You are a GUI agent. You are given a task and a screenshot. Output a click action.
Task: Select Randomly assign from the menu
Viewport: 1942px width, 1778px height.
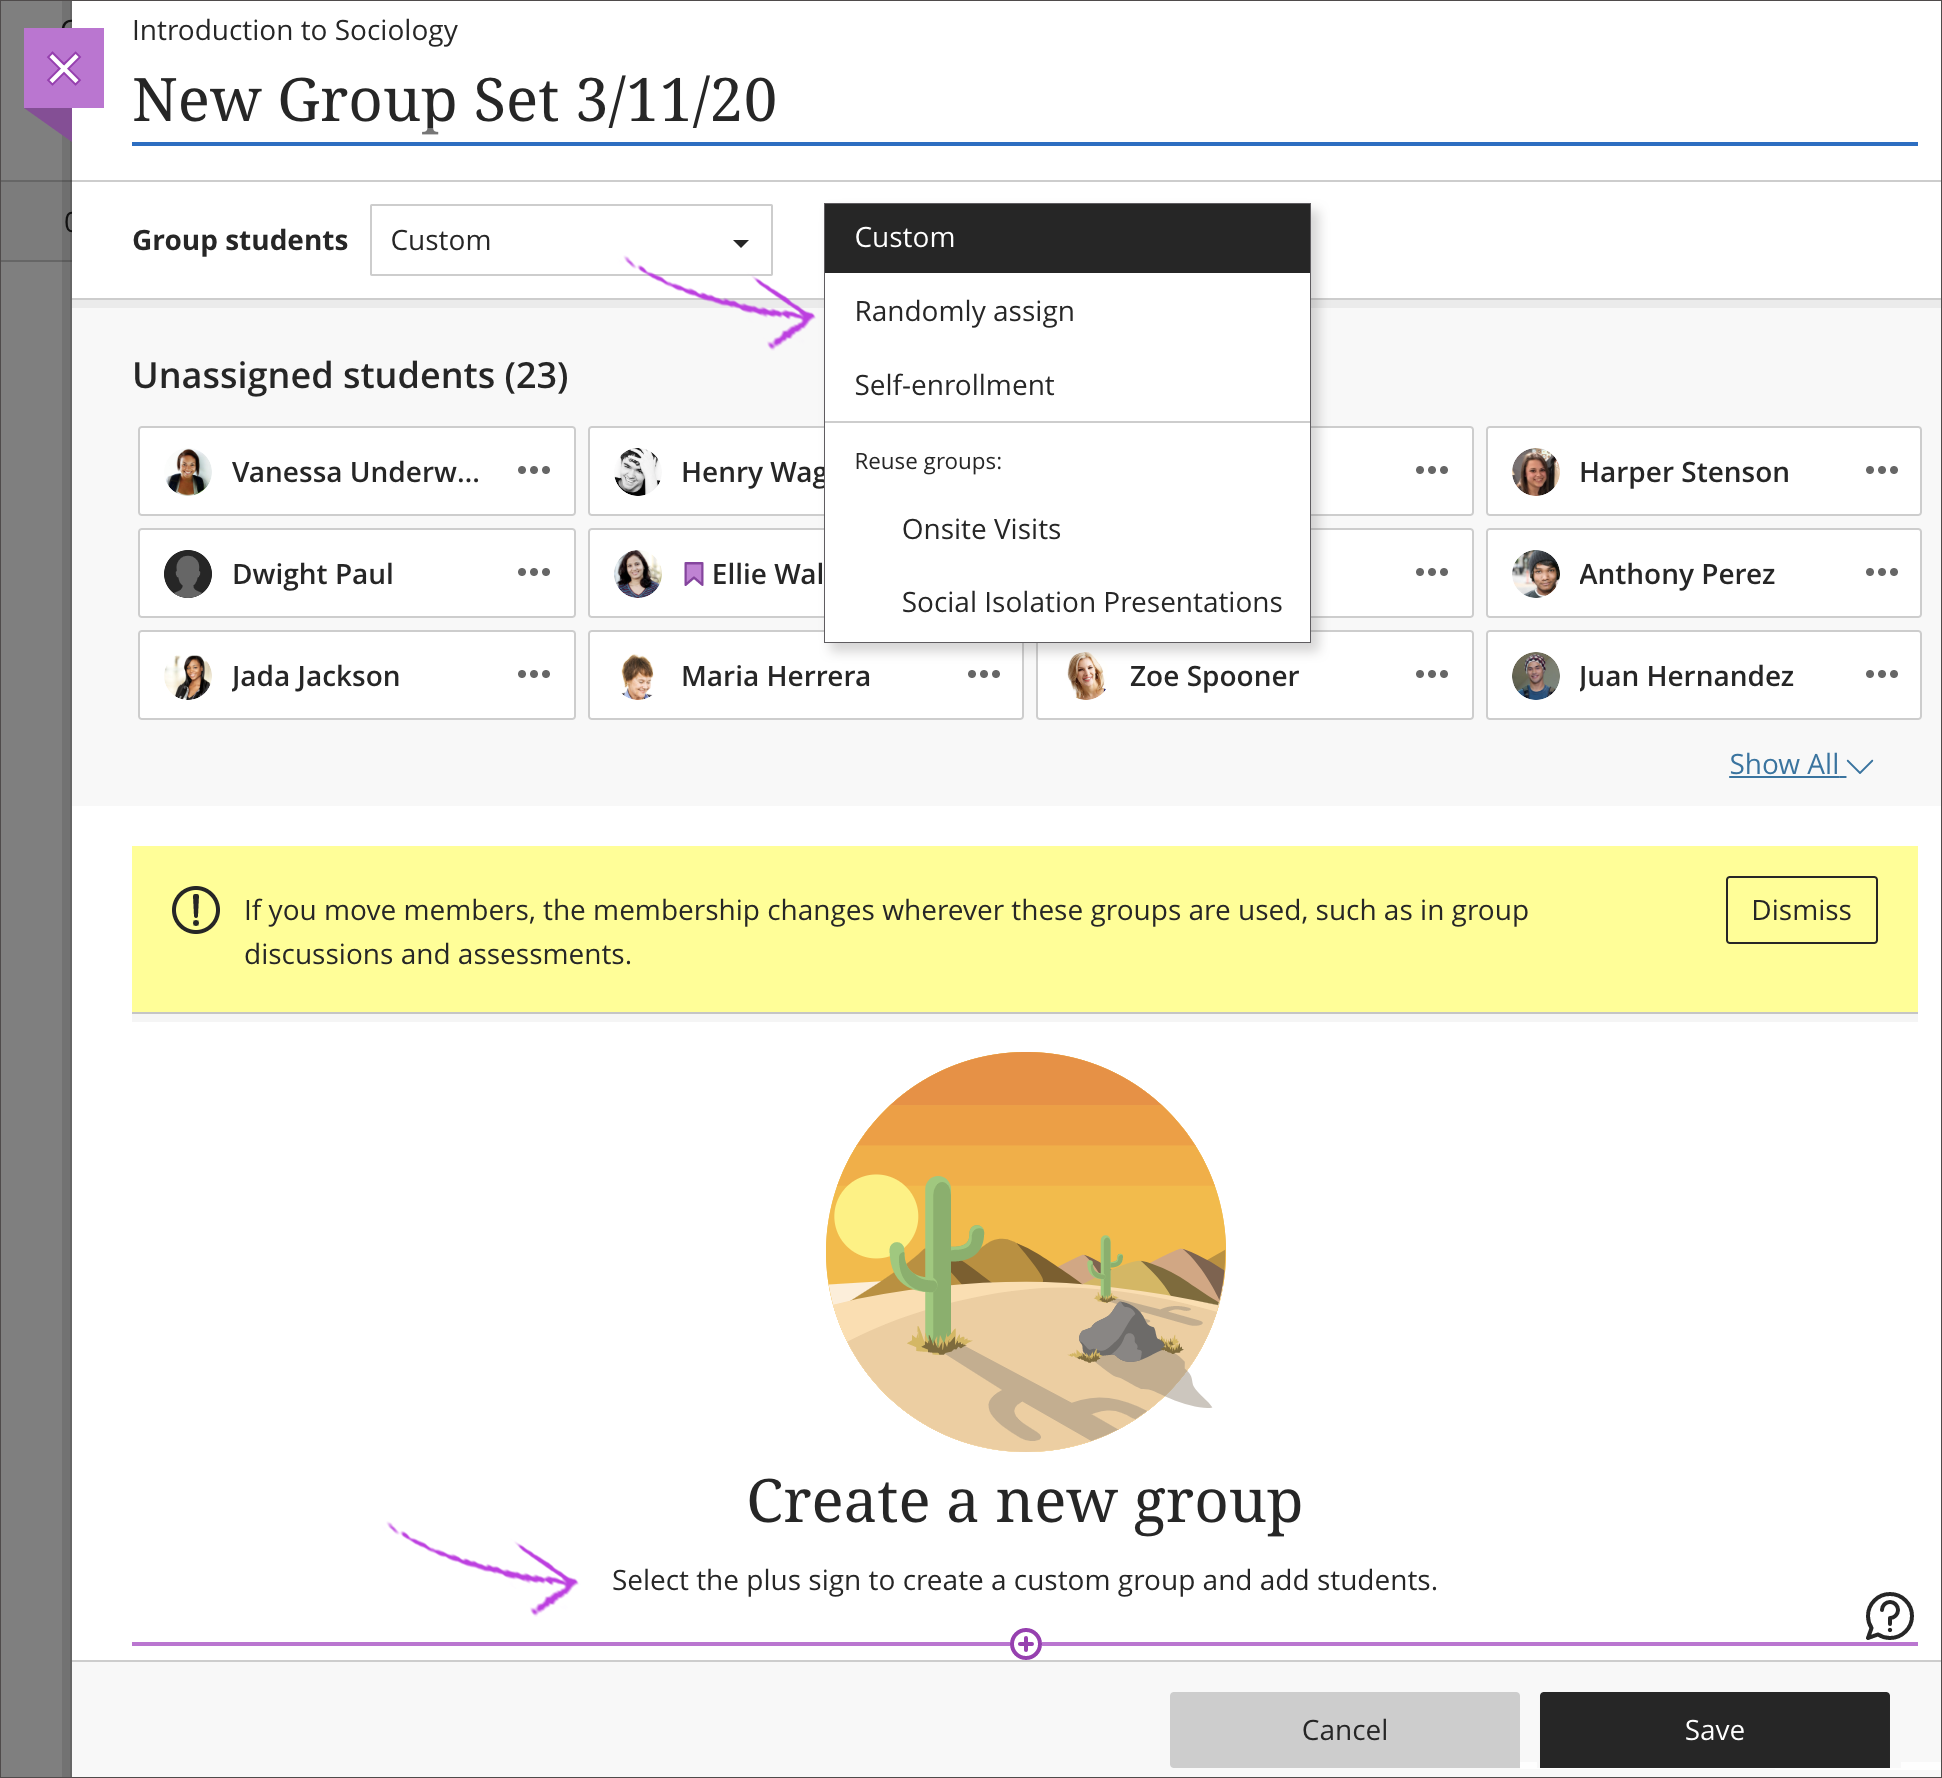click(x=963, y=310)
